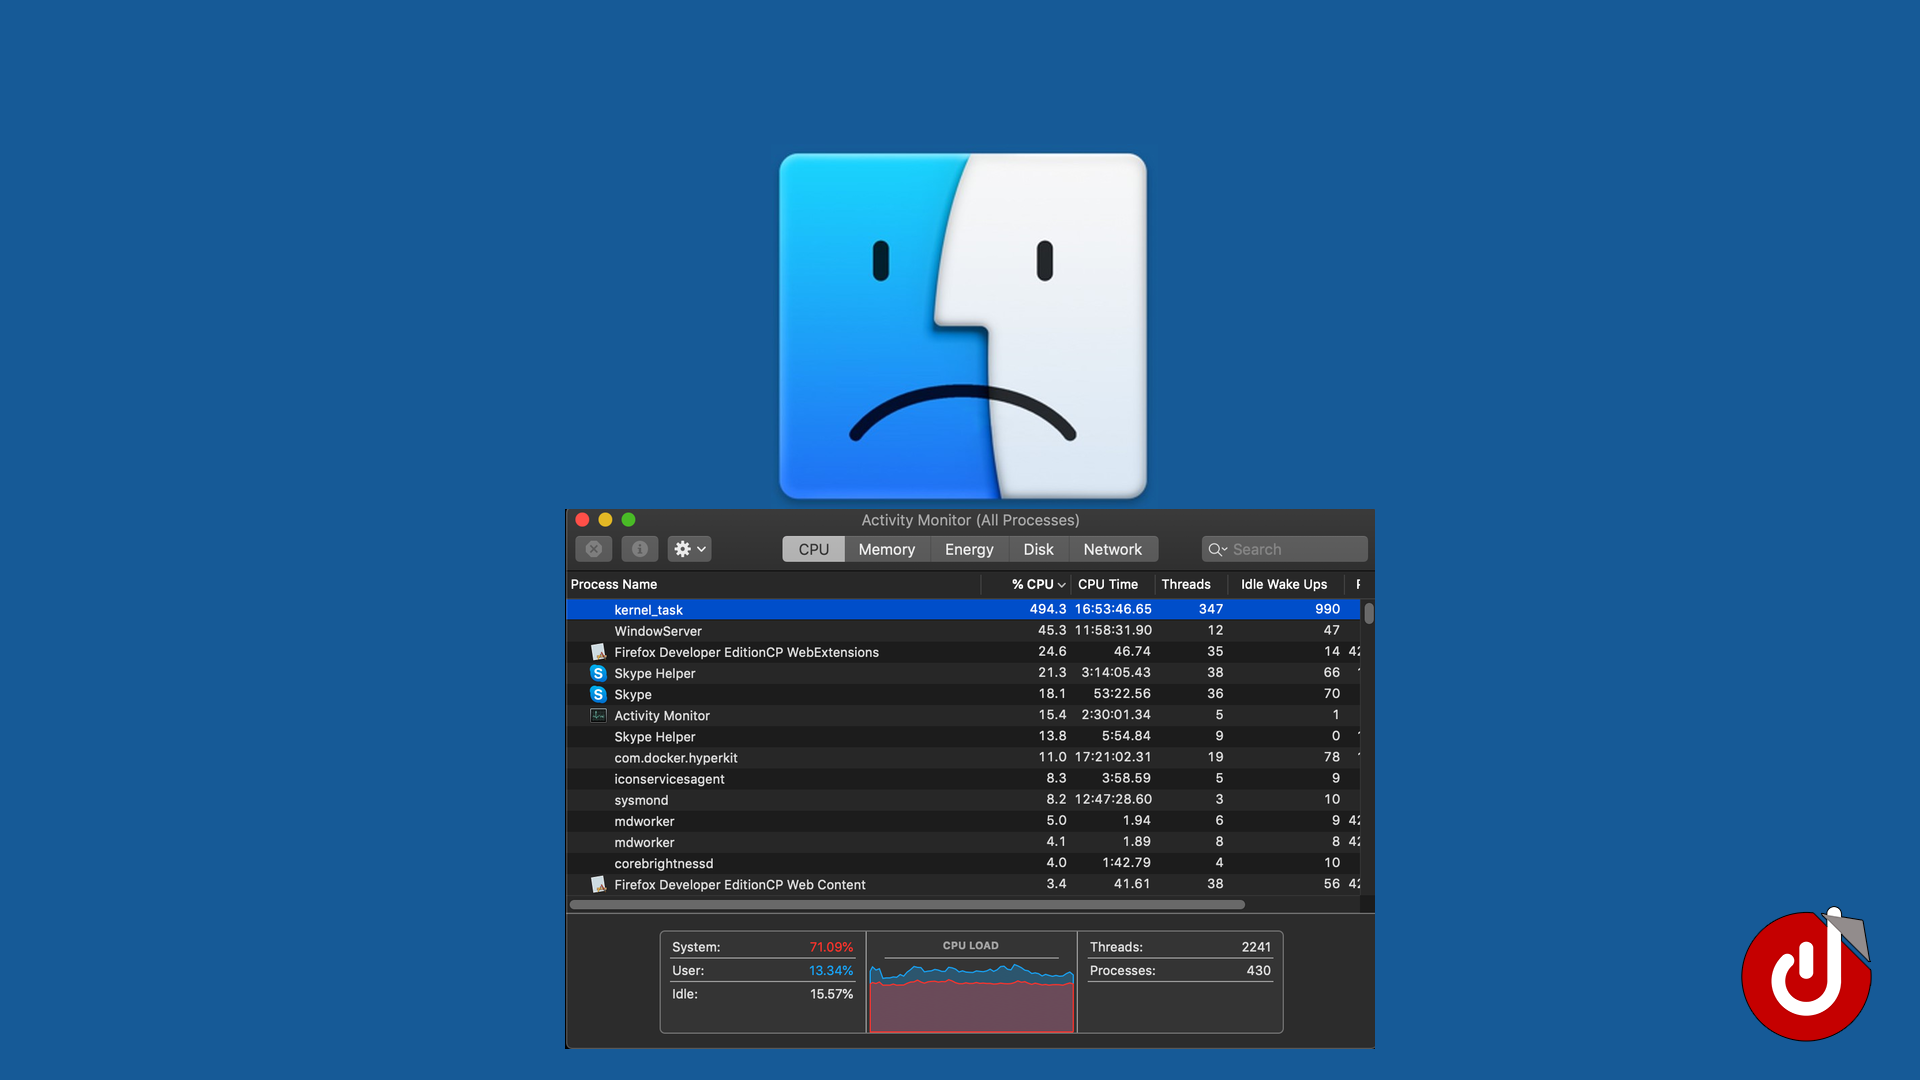Viewport: 1920px width, 1080px height.
Task: Click the Skype app icon
Action: 598,694
